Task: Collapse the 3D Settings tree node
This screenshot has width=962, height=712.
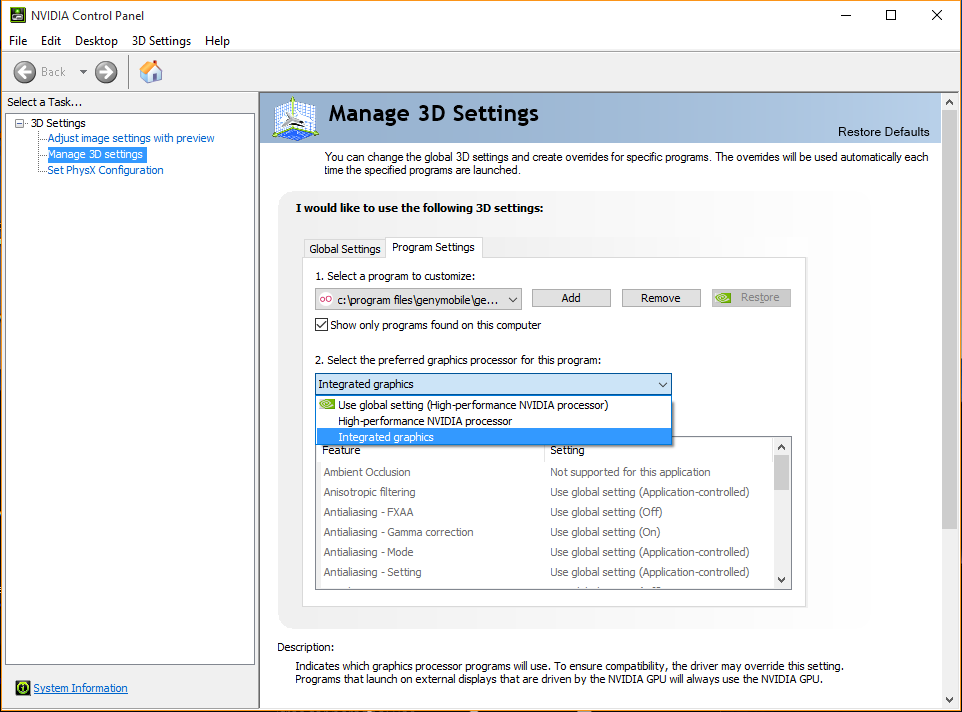Action: pyautogui.click(x=20, y=123)
